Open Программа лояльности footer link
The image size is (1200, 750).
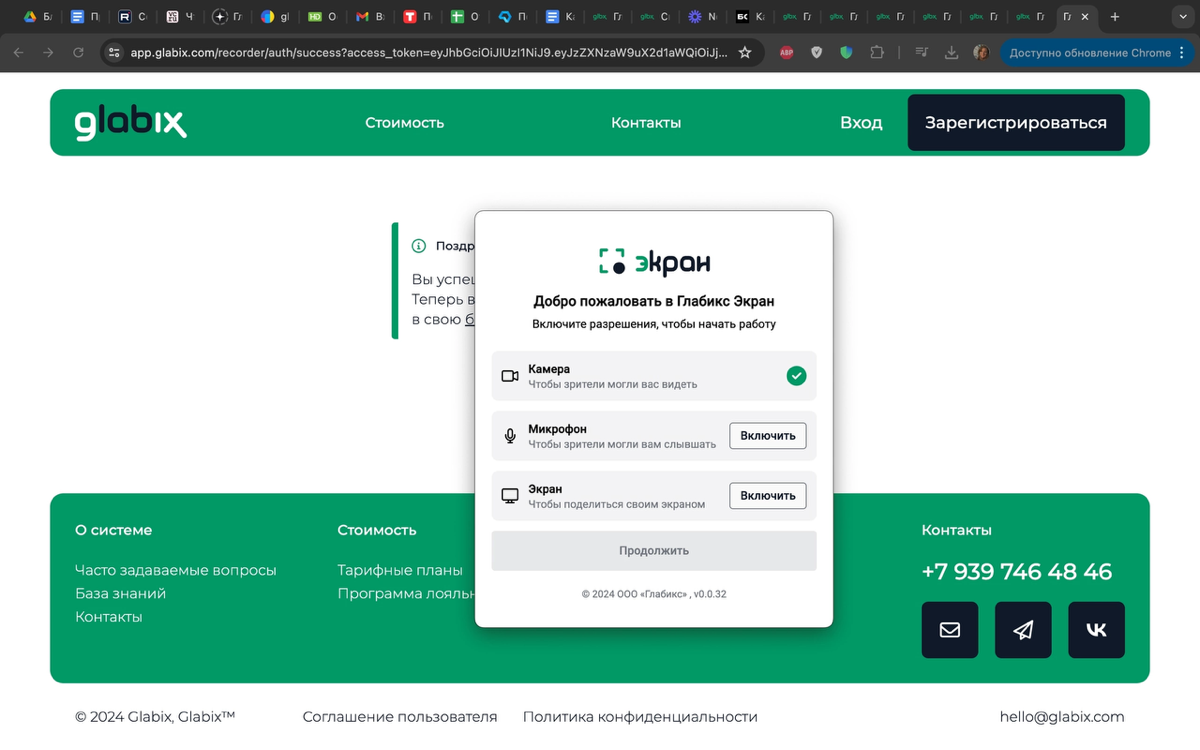coord(406,593)
